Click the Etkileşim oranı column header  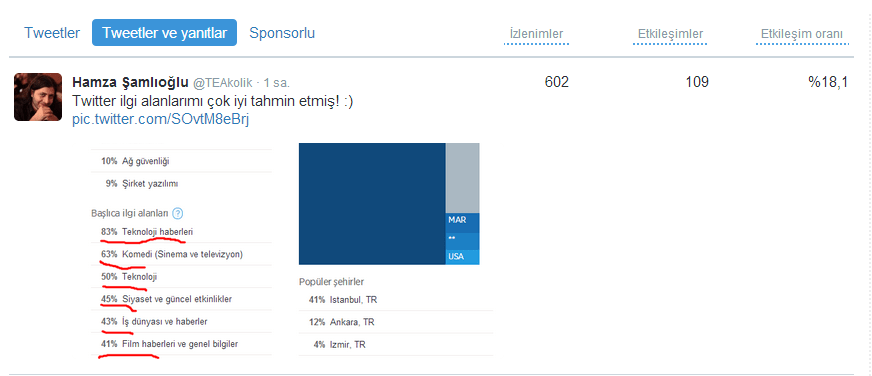(803, 34)
